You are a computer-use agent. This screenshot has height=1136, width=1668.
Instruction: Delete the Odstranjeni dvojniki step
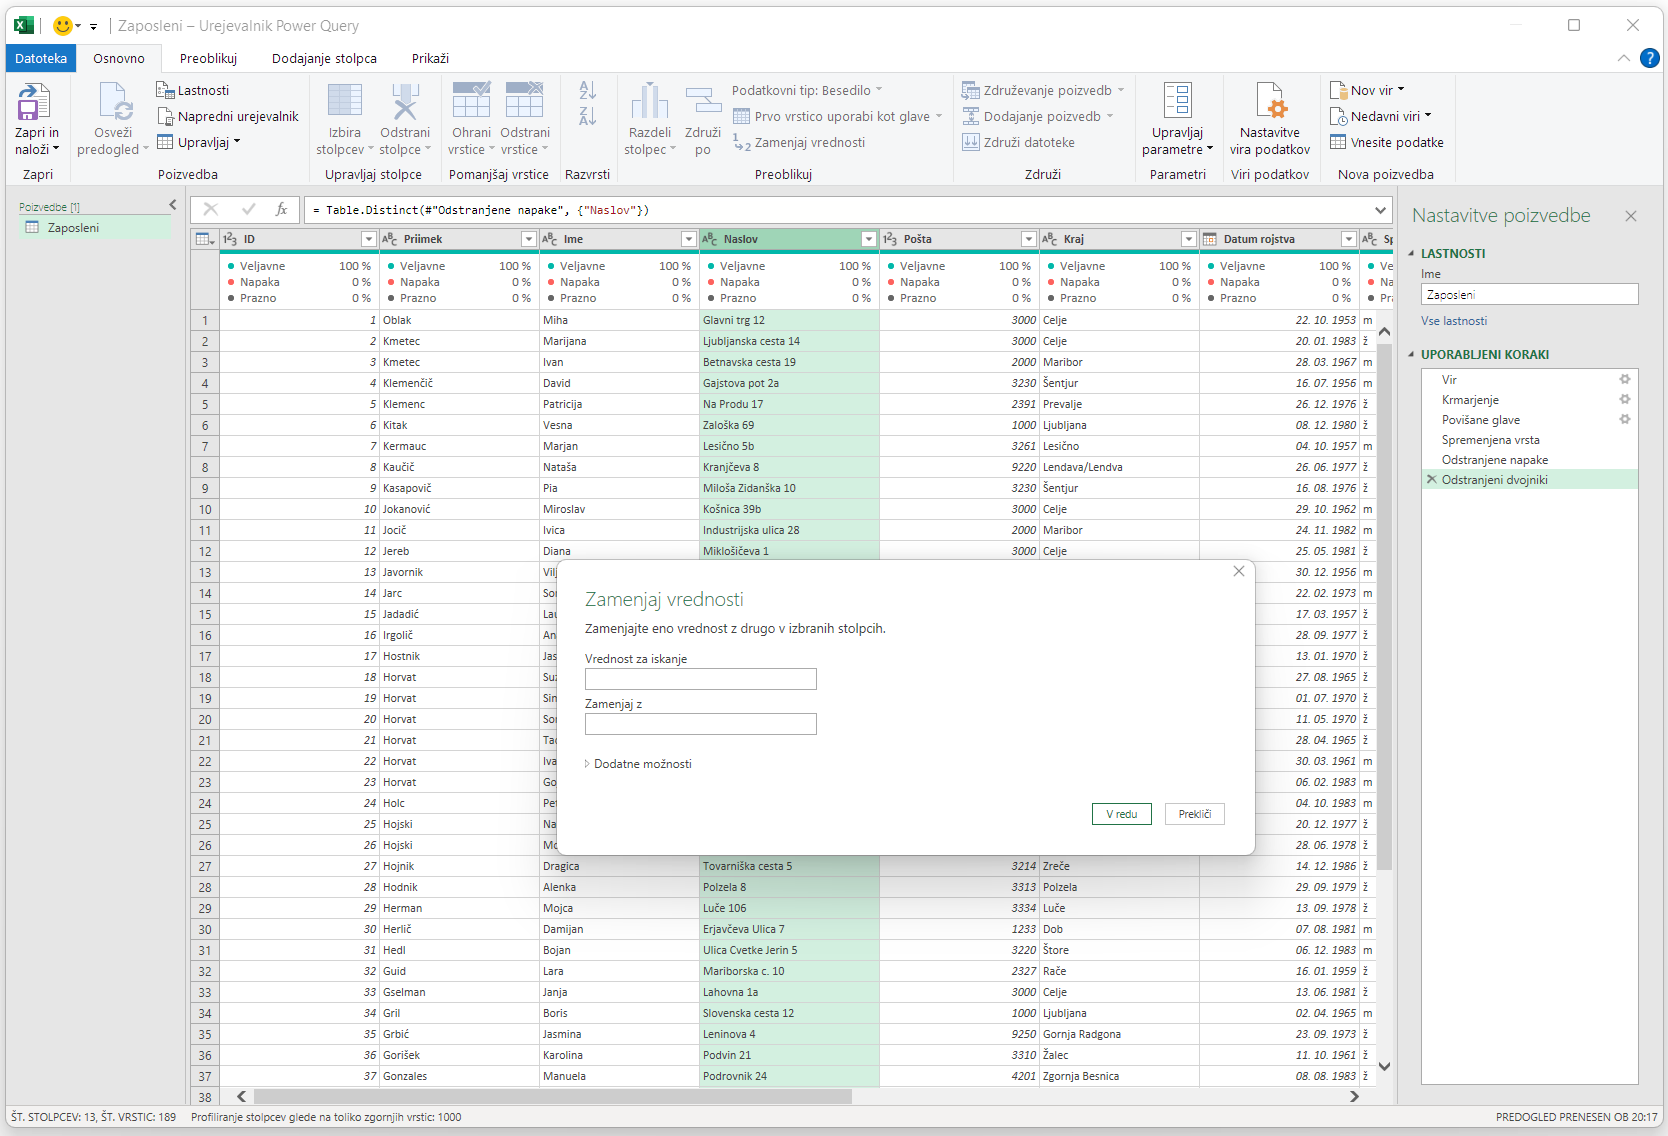click(1432, 479)
